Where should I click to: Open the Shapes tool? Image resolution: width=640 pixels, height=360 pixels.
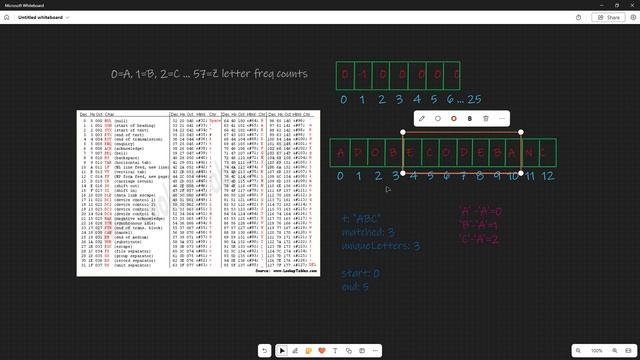click(349, 351)
